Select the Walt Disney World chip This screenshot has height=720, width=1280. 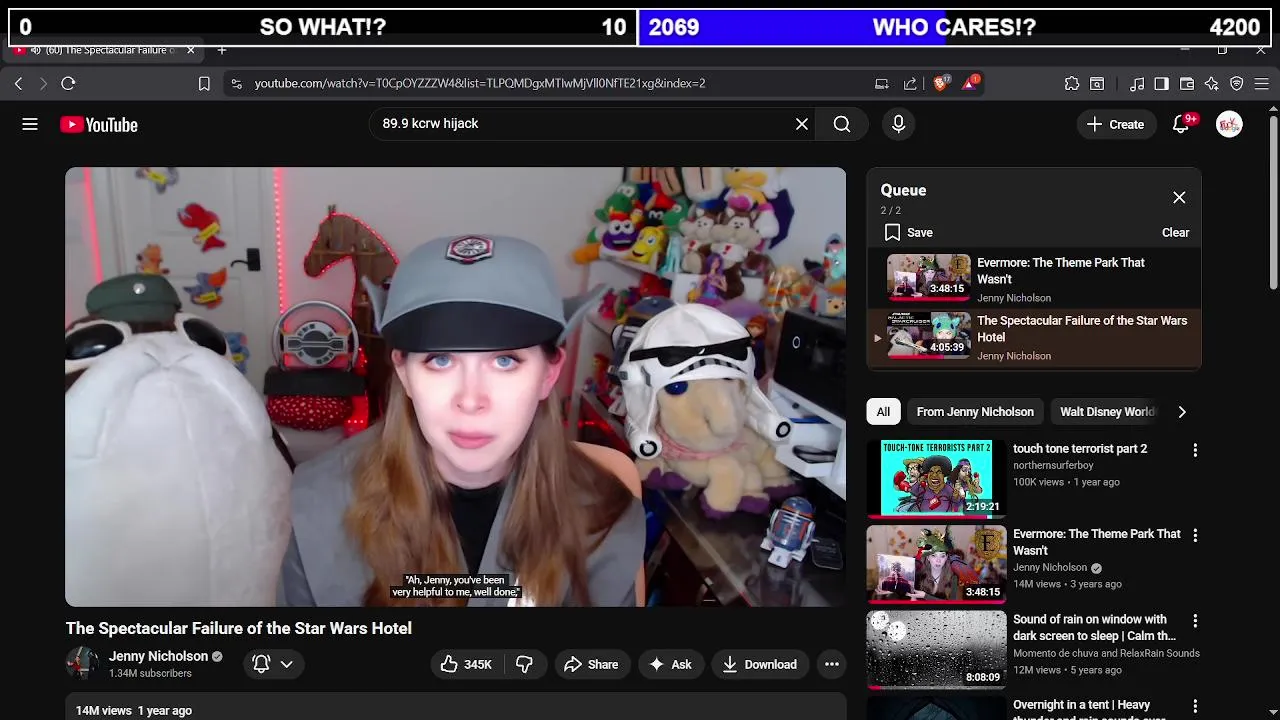click(1107, 412)
